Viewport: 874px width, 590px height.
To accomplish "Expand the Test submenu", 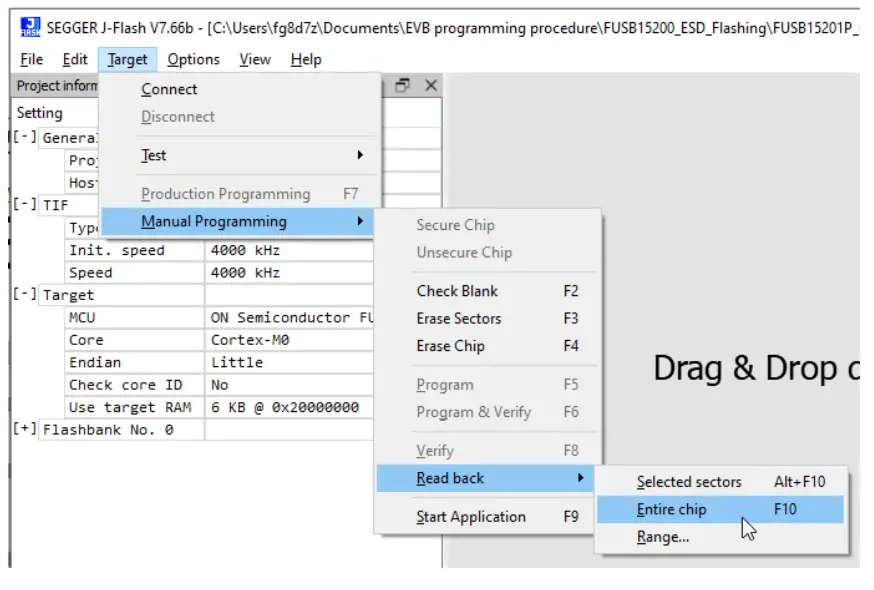I will tap(241, 155).
